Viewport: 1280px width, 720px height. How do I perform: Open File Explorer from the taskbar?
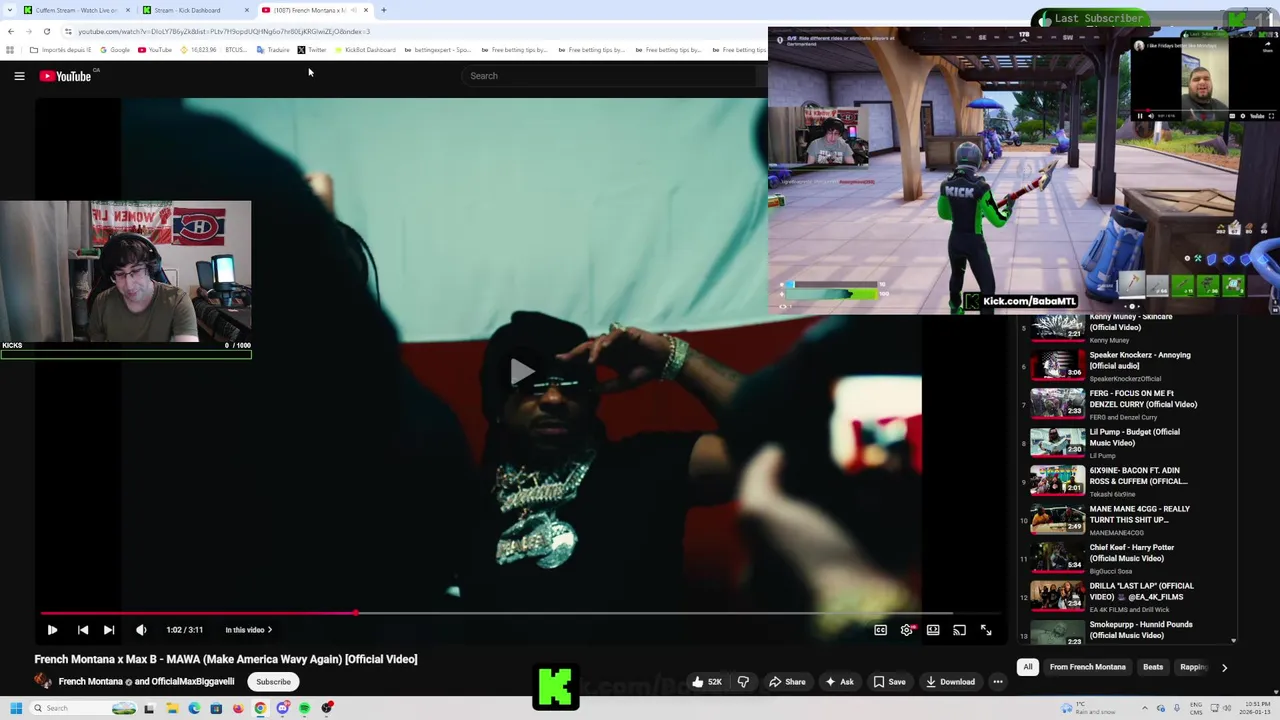click(x=172, y=708)
